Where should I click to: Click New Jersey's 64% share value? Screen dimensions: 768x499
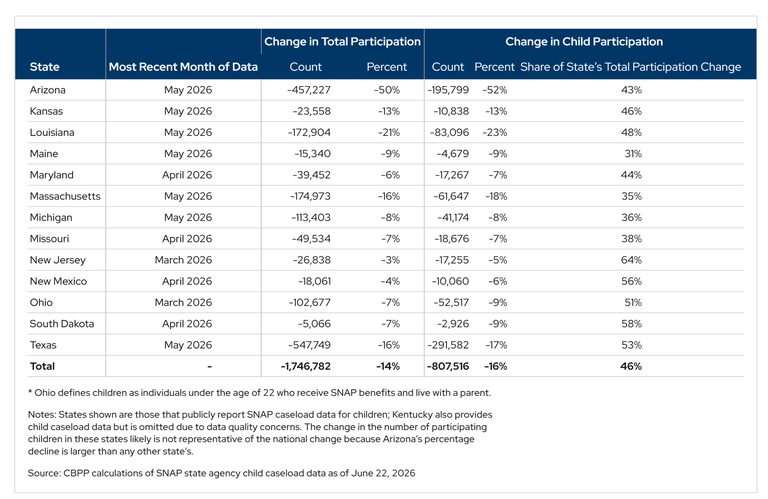(631, 260)
